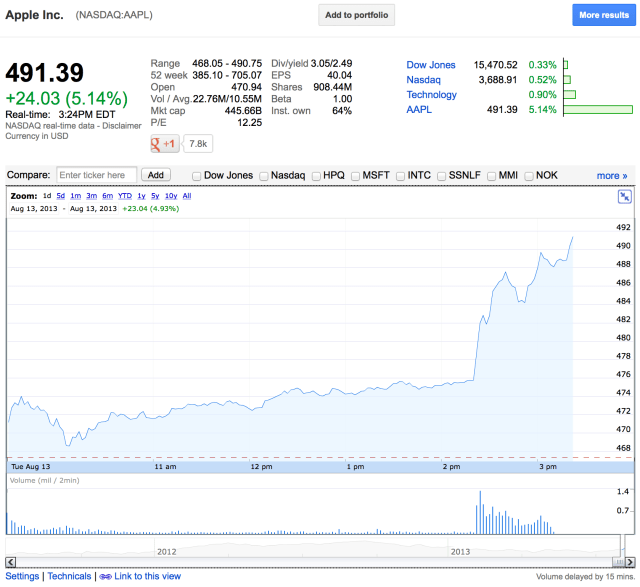
Task: Set chart zoom to 1d
Action: pos(47,196)
